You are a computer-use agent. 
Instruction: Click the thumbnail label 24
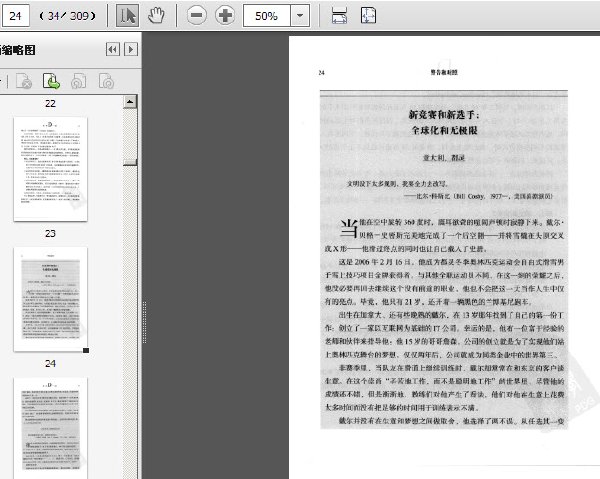pos(51,363)
